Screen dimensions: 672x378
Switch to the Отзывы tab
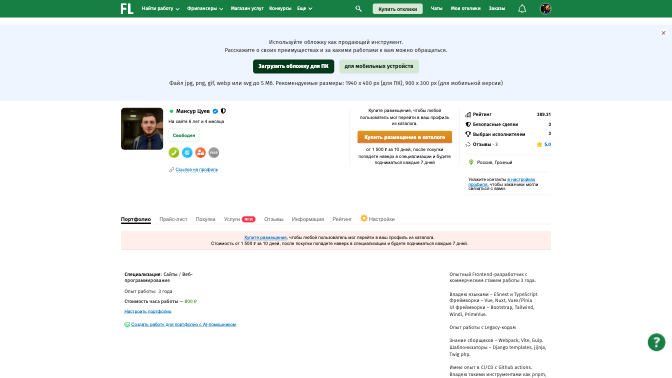point(273,219)
